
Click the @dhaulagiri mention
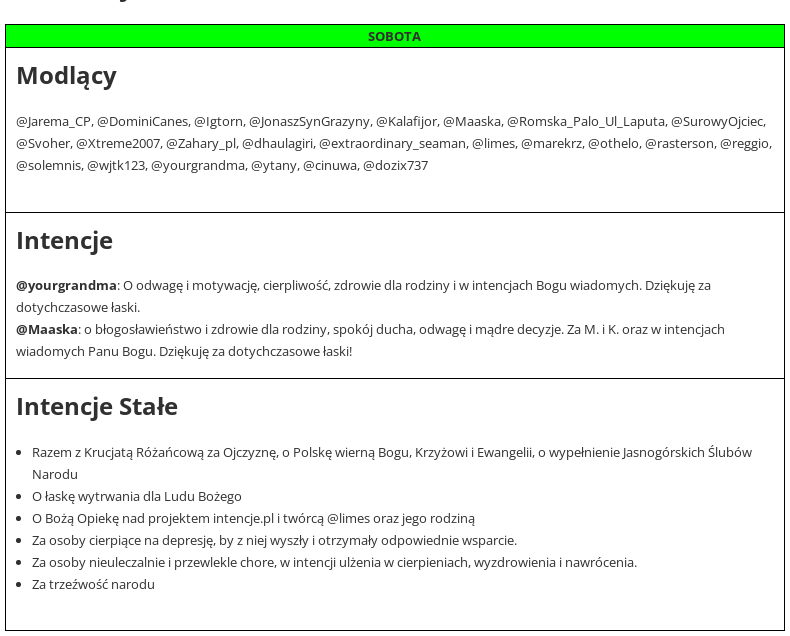[276, 143]
